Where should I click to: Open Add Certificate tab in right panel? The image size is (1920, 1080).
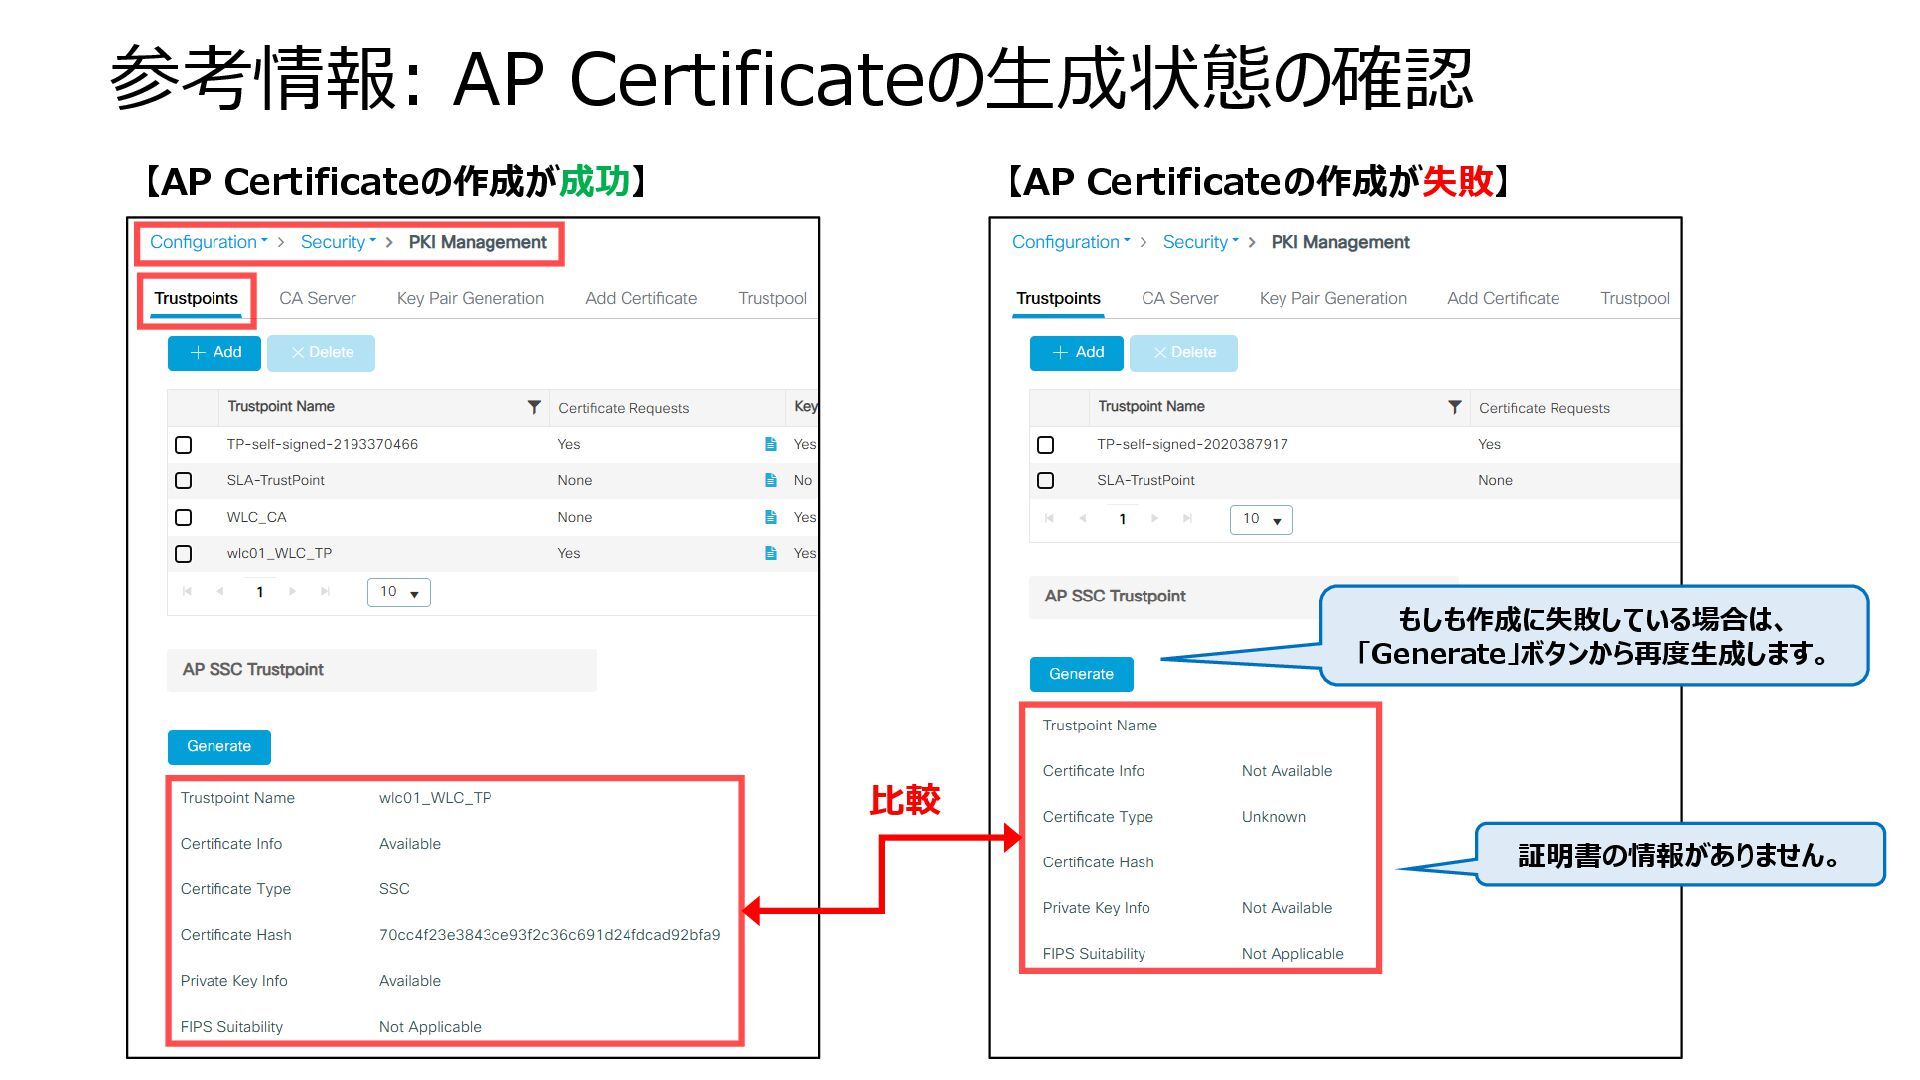tap(1503, 298)
